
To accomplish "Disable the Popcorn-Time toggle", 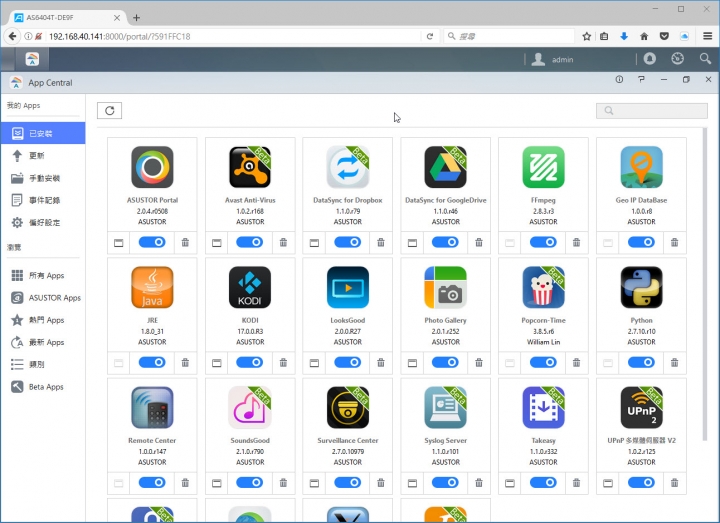I will click(x=543, y=362).
